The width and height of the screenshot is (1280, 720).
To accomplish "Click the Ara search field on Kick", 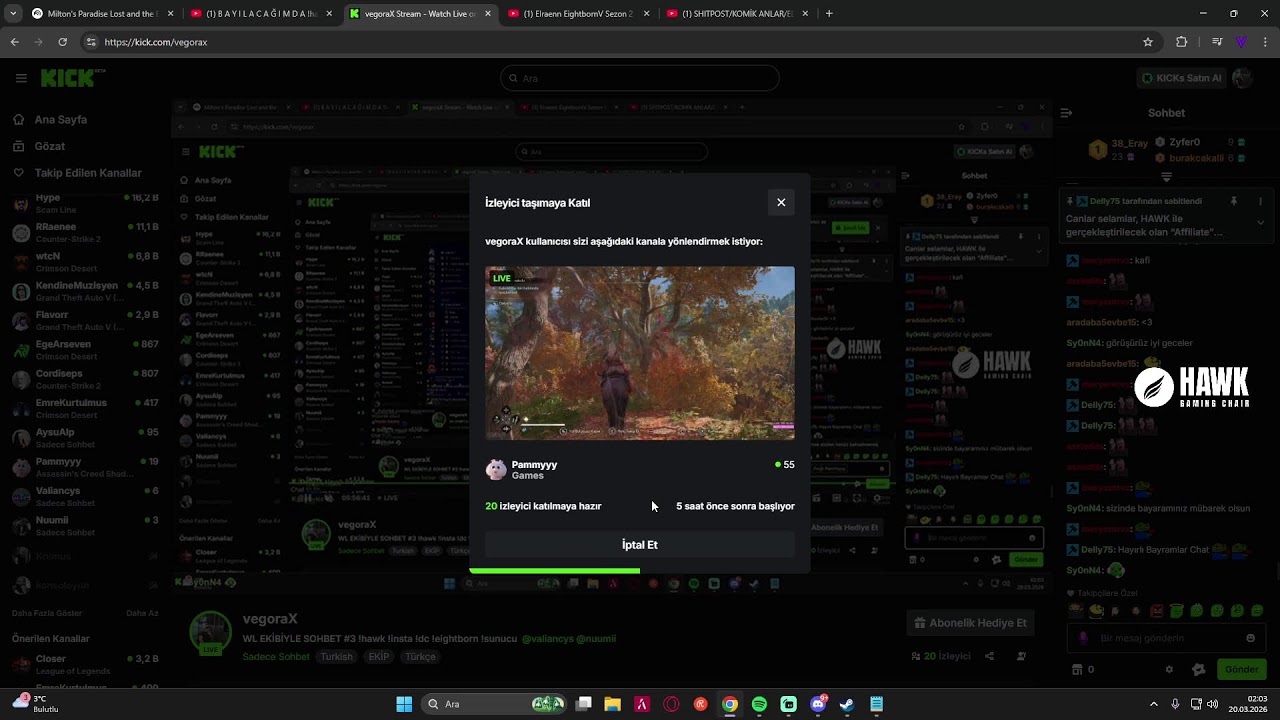I will pyautogui.click(x=640, y=78).
